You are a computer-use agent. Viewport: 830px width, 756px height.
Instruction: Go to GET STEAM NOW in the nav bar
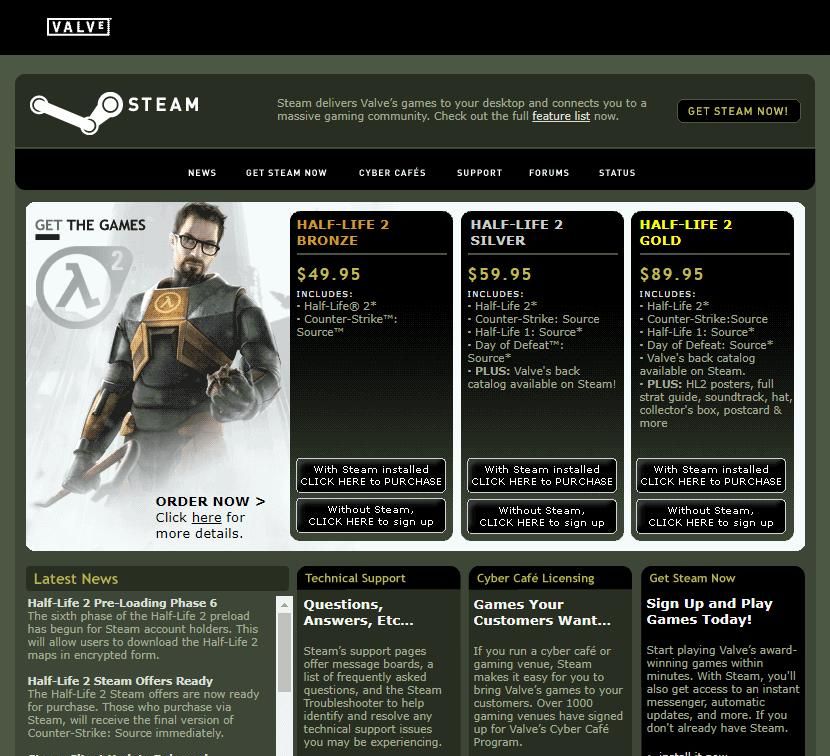click(286, 173)
